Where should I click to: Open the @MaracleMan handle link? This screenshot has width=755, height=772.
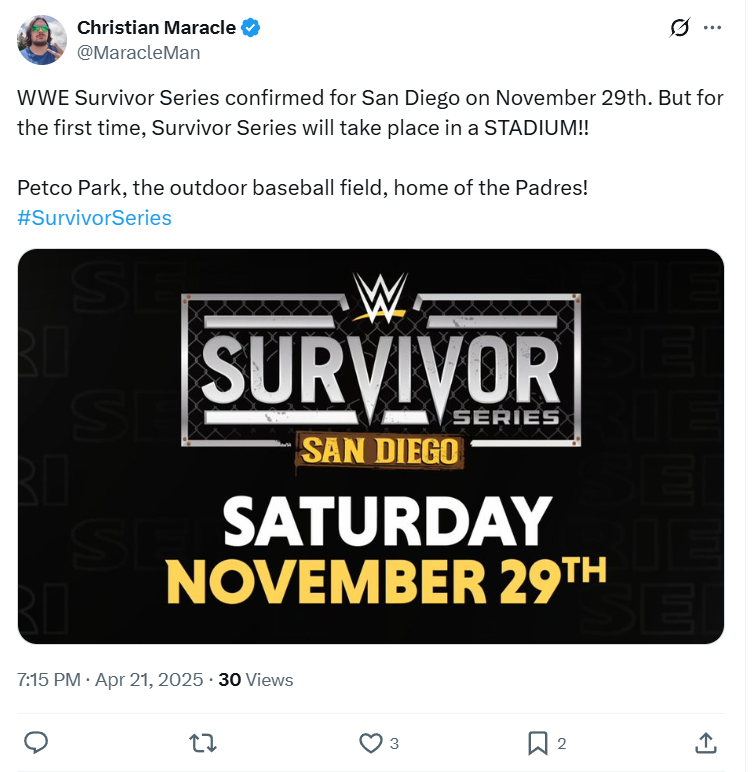138,53
